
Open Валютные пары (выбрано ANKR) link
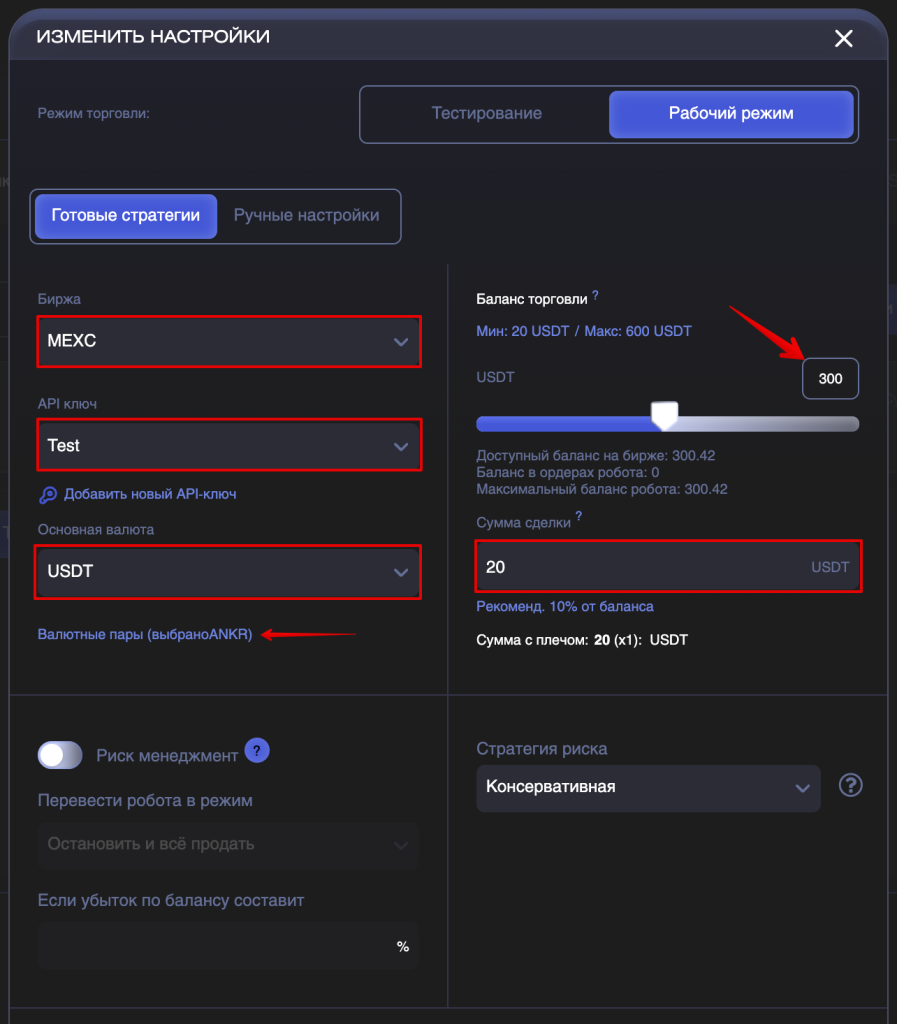tap(145, 635)
